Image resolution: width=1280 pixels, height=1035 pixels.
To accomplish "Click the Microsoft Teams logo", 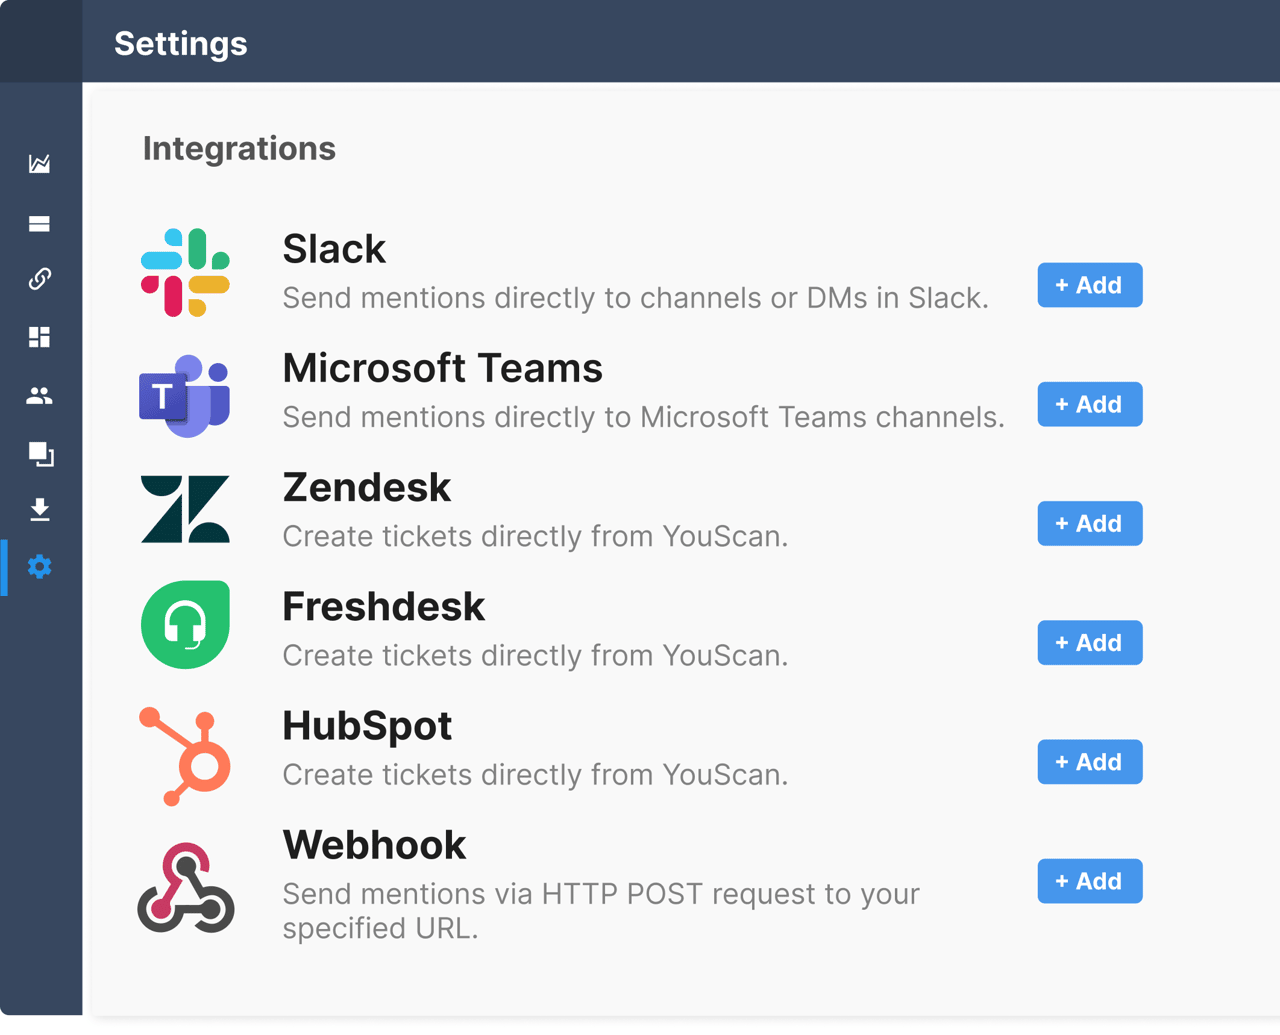I will (185, 395).
